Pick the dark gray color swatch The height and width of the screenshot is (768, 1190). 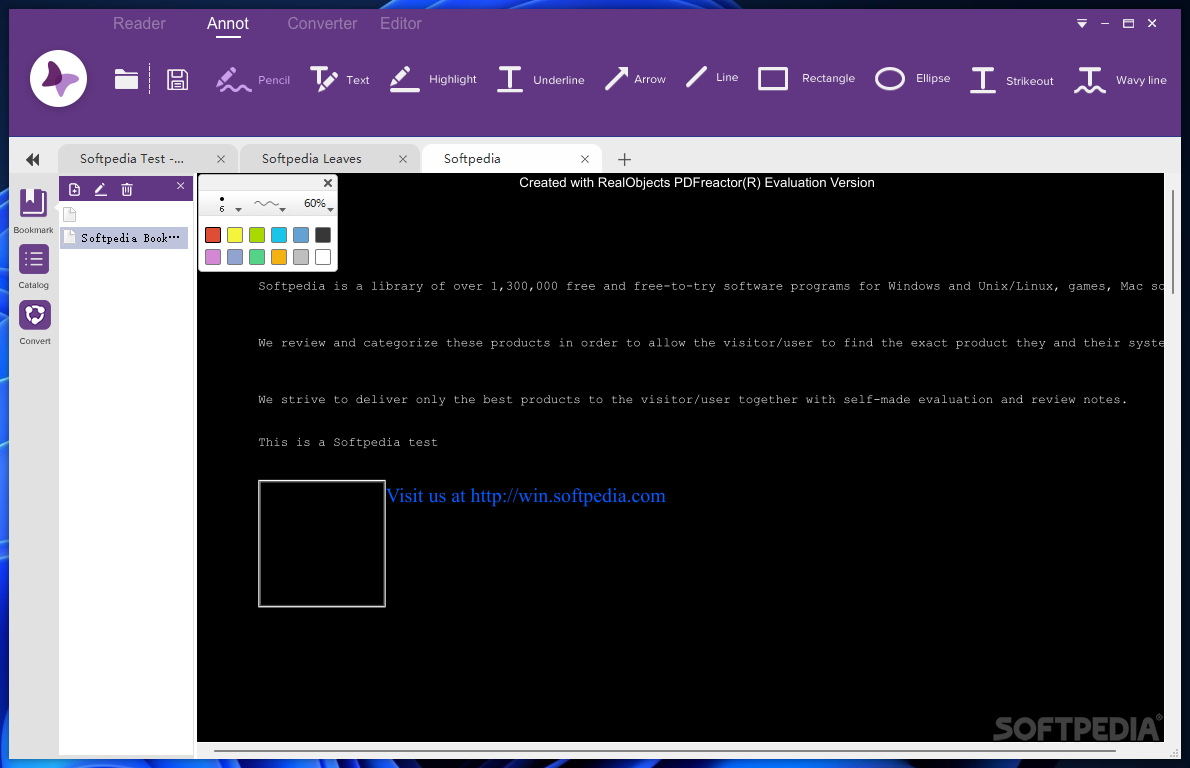click(x=323, y=235)
